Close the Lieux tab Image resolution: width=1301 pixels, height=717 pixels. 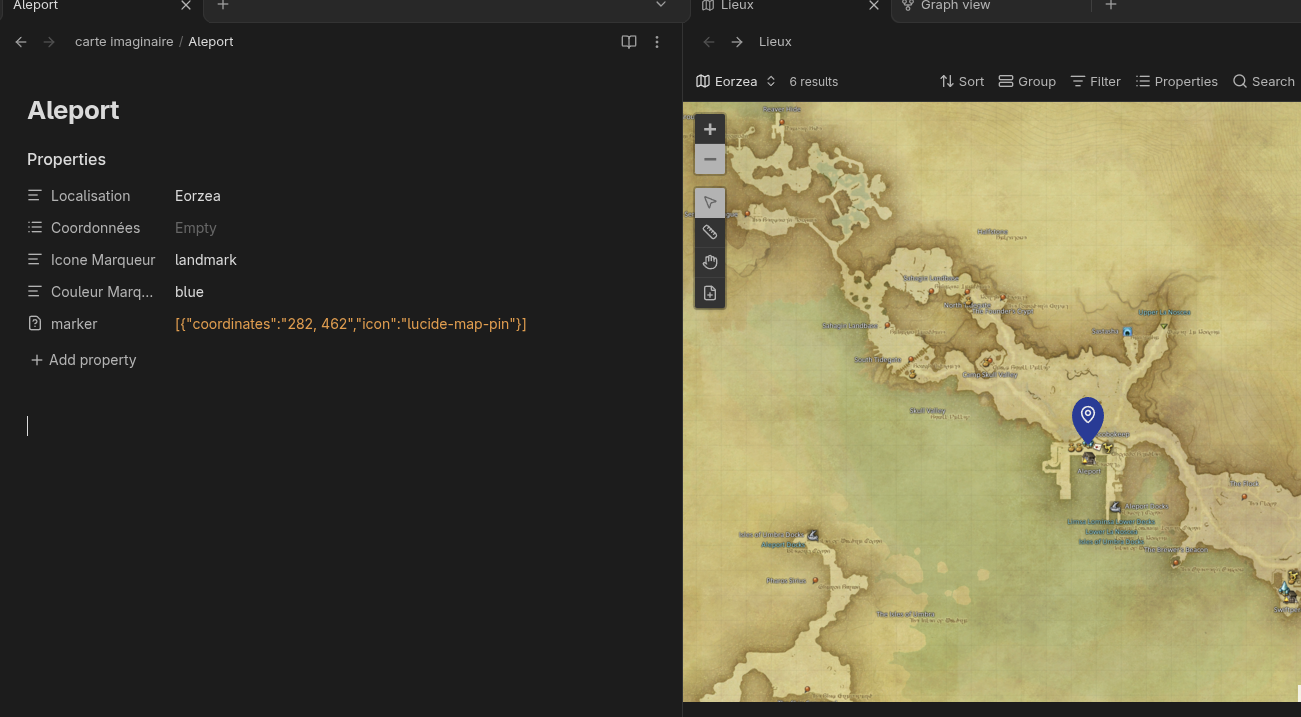tap(874, 6)
